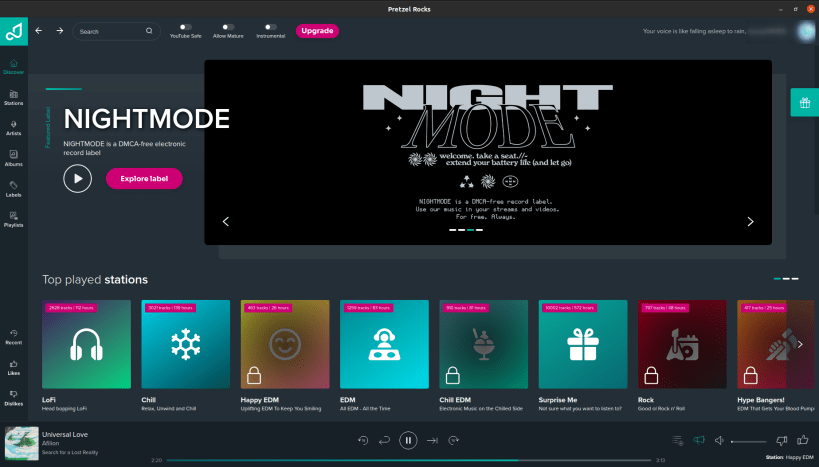Open Recent in the sidebar

[x=14, y=337]
